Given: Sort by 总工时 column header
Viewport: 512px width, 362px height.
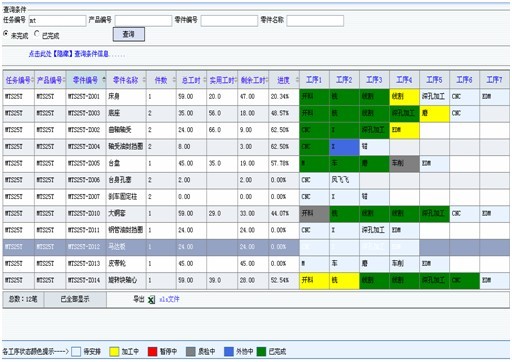Looking at the screenshot, I should (x=191, y=80).
